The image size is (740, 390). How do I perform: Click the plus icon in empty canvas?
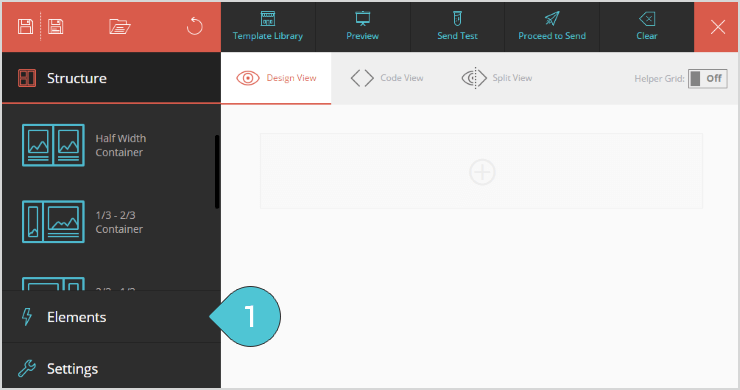(482, 172)
